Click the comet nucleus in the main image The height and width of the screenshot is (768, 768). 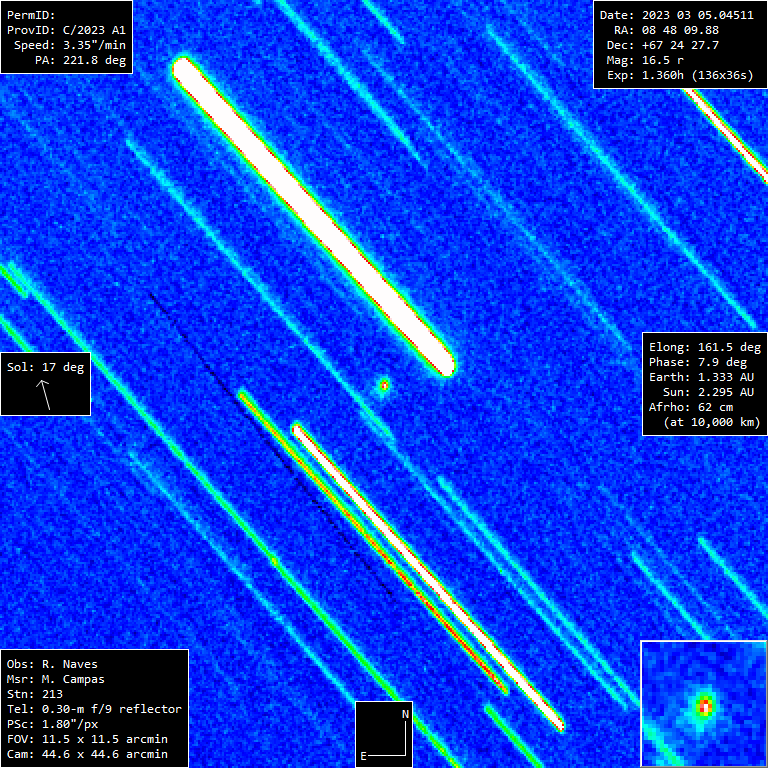pyautogui.click(x=384, y=386)
